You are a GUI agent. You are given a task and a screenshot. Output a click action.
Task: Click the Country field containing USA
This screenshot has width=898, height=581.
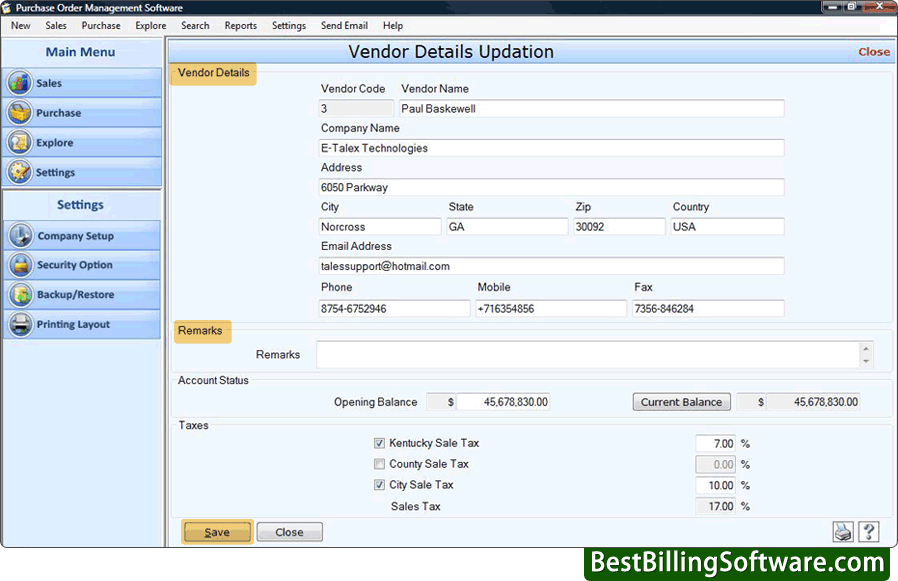click(727, 227)
